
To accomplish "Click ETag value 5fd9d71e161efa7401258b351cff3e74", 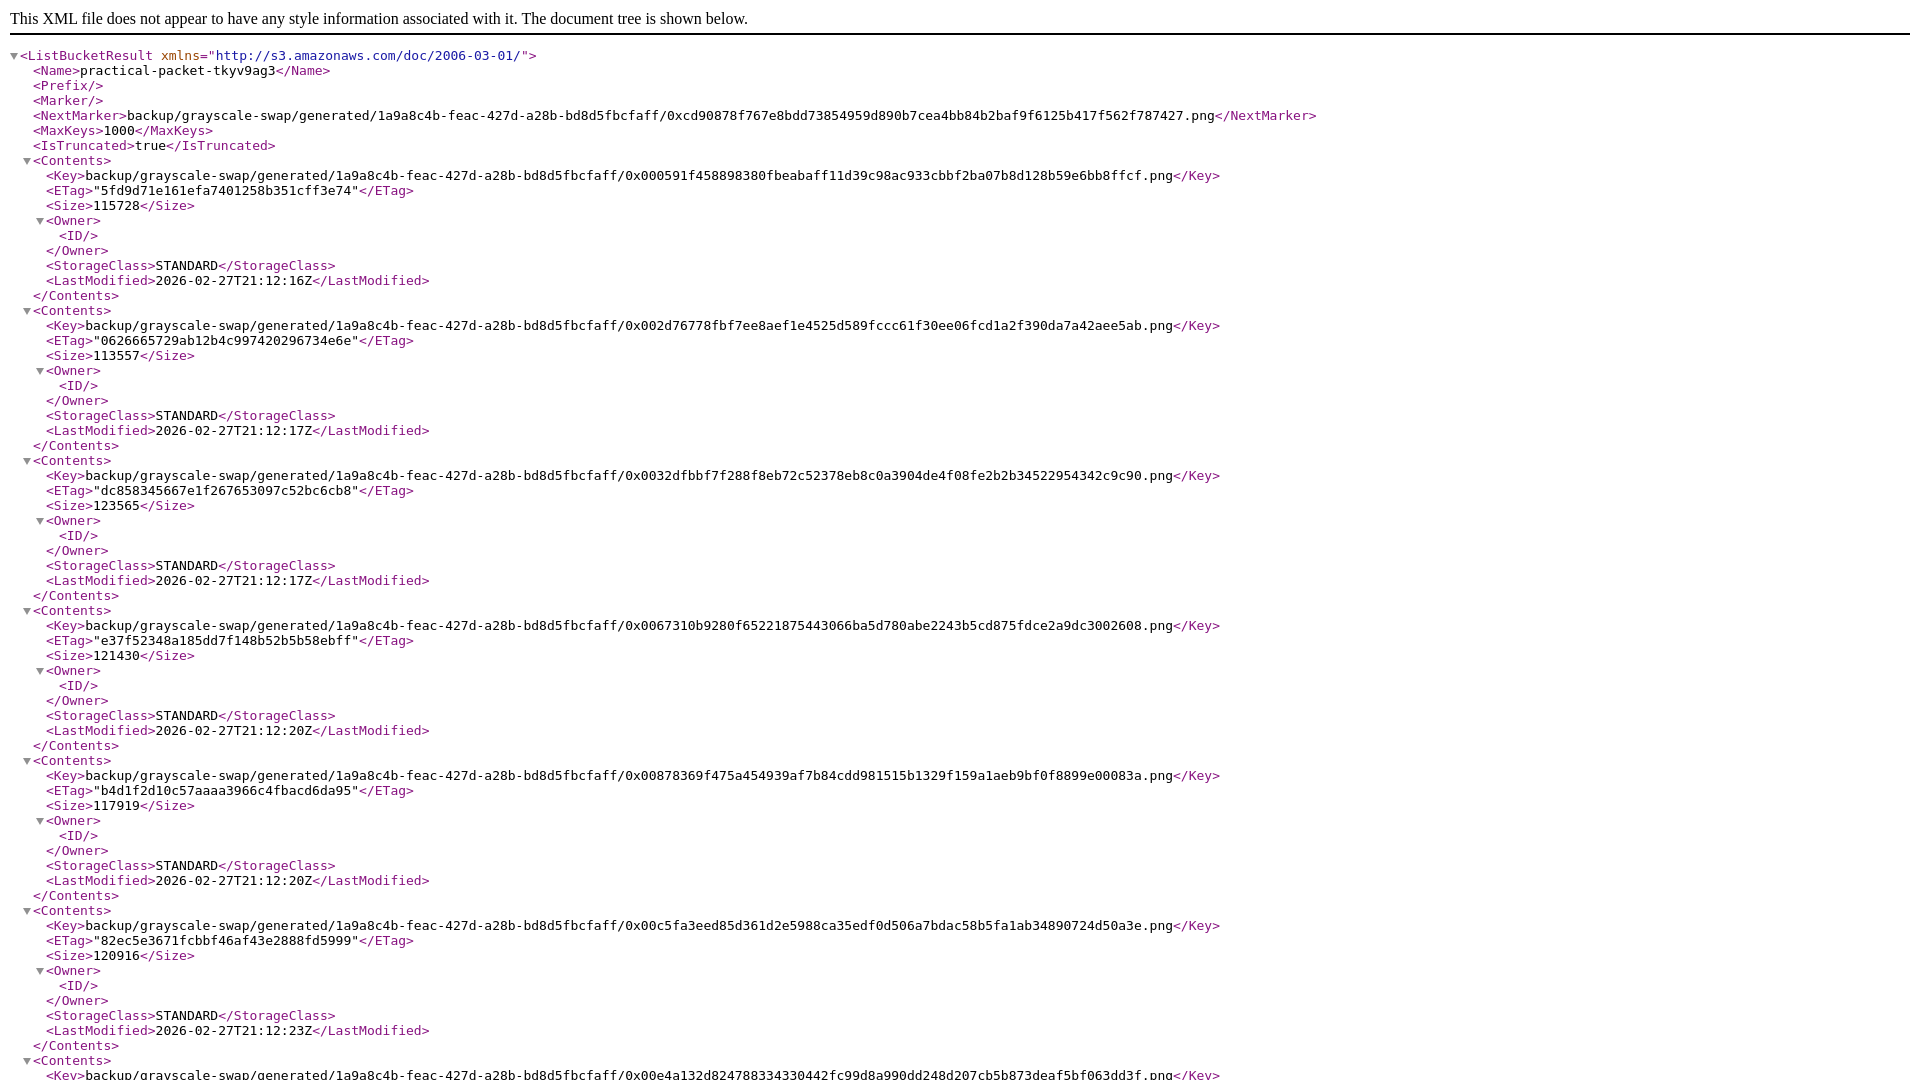I will click(225, 191).
